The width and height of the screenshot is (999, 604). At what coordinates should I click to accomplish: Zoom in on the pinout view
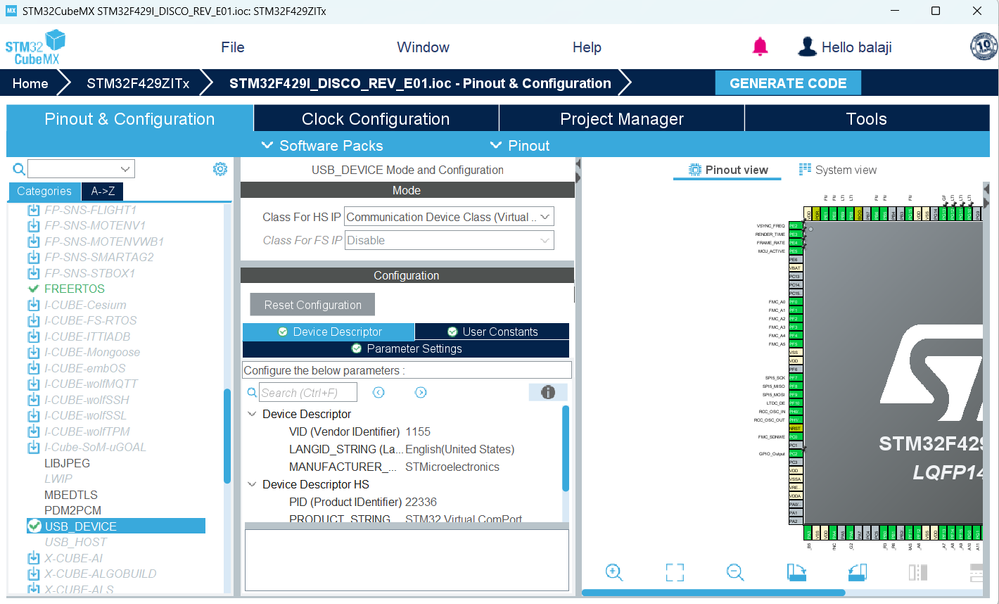pyautogui.click(x=614, y=572)
